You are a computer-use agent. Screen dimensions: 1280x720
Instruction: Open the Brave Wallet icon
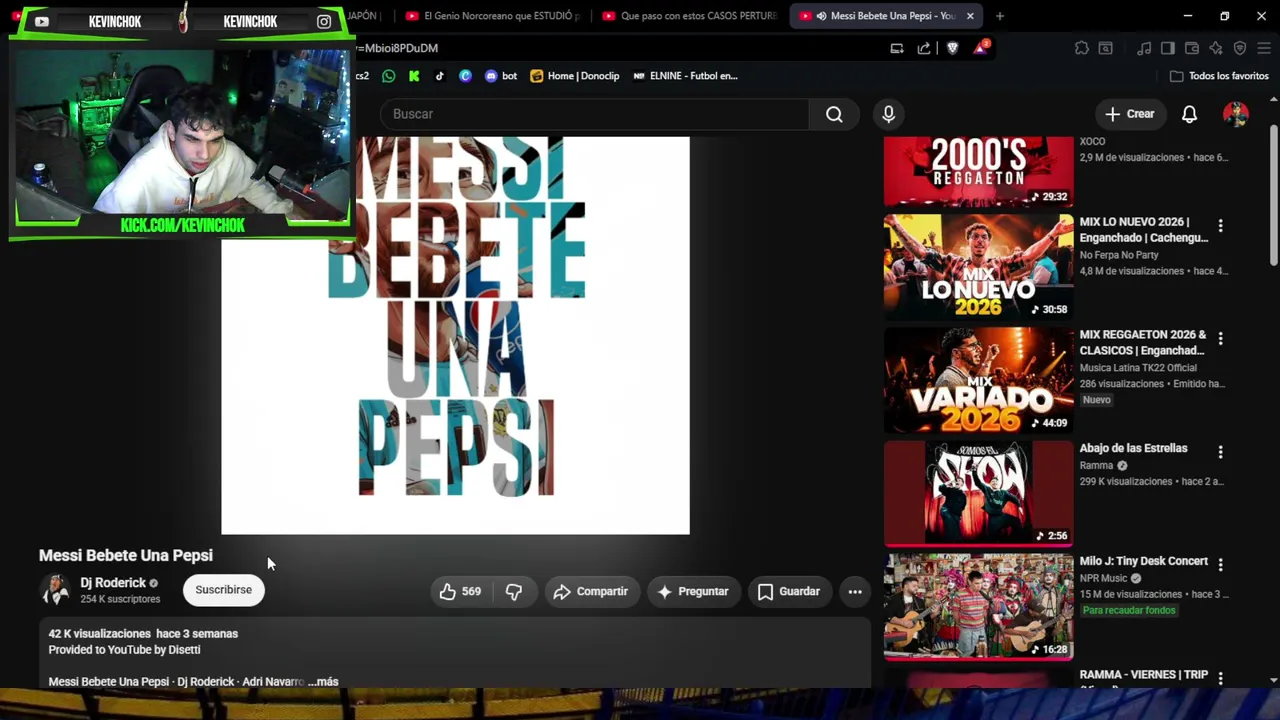point(1191,48)
